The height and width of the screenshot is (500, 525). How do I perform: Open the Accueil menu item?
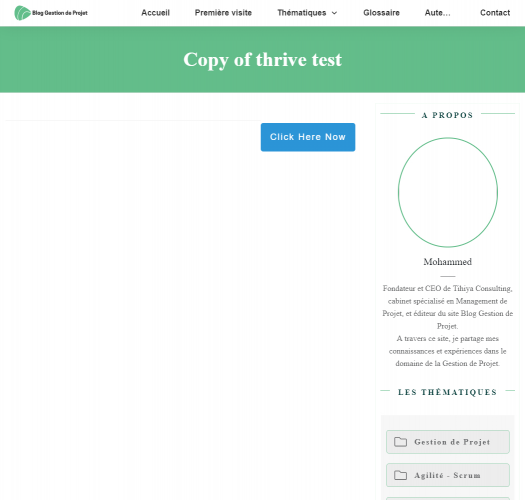coord(155,13)
